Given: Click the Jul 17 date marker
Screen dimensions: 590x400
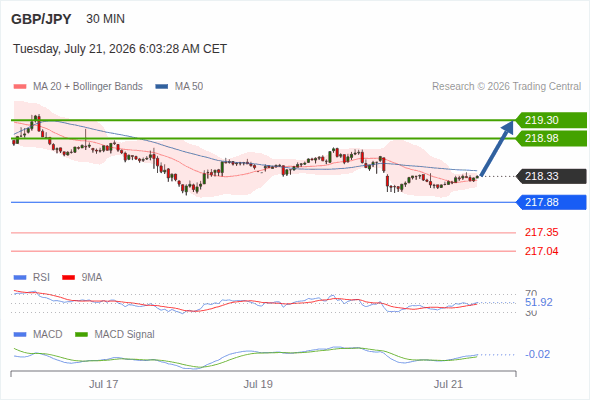Looking at the screenshot, I should (x=103, y=384).
